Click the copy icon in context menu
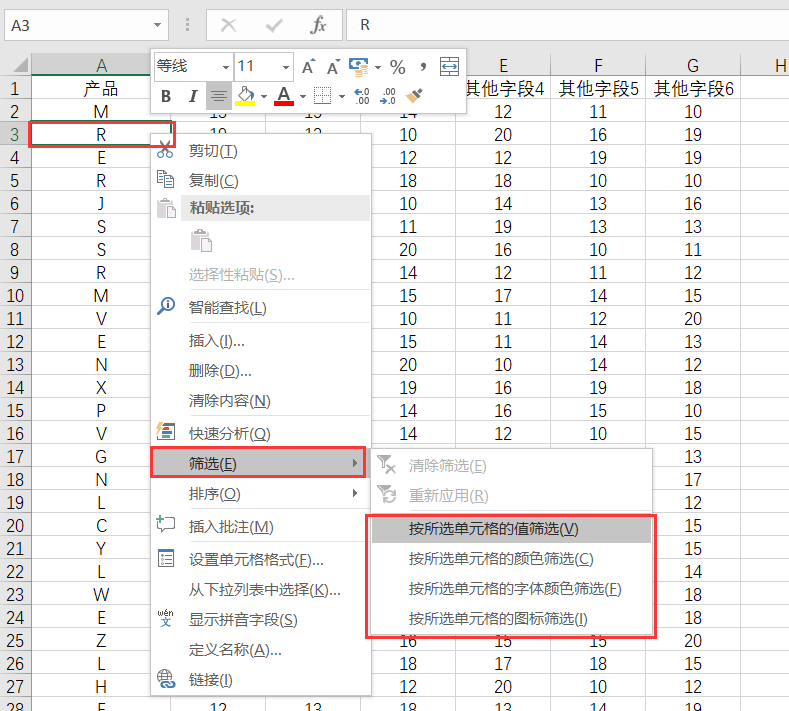Viewport: 789px width, 711px height. [166, 179]
